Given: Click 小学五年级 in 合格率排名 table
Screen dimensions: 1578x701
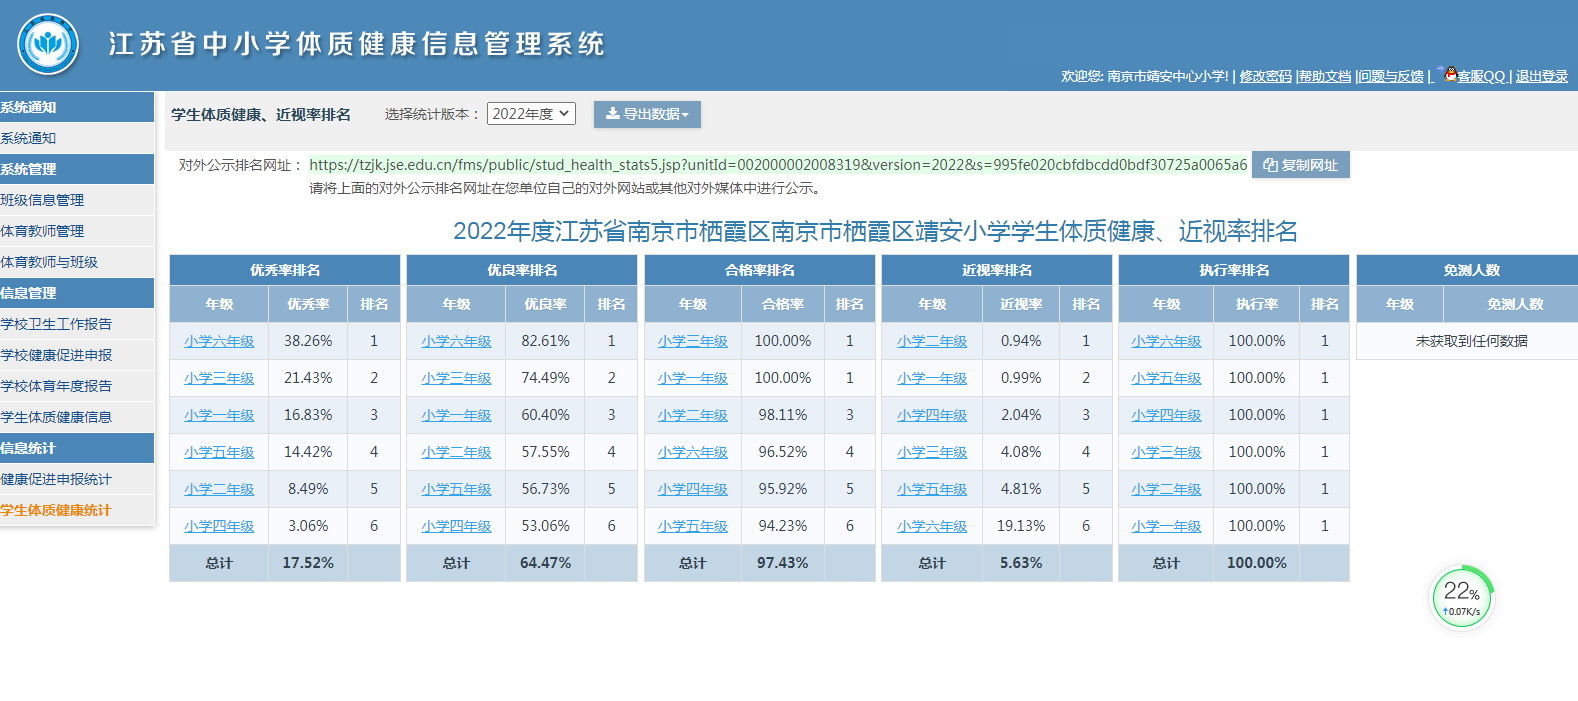Looking at the screenshot, I should [693, 526].
